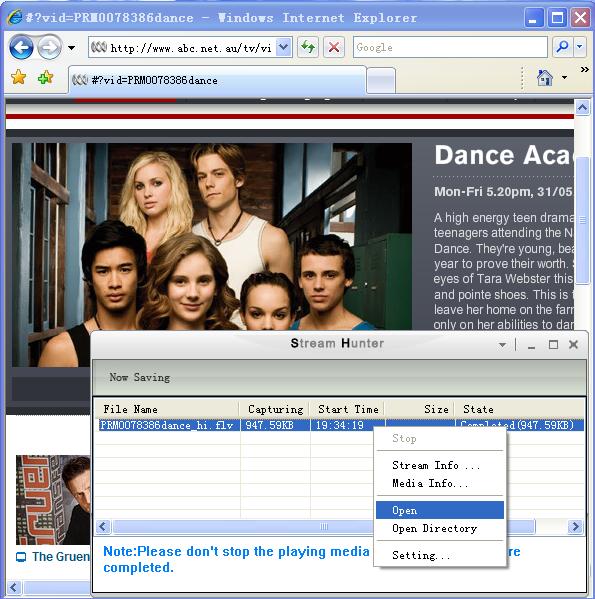
Task: Sort by the Size column header
Action: (x=419, y=409)
